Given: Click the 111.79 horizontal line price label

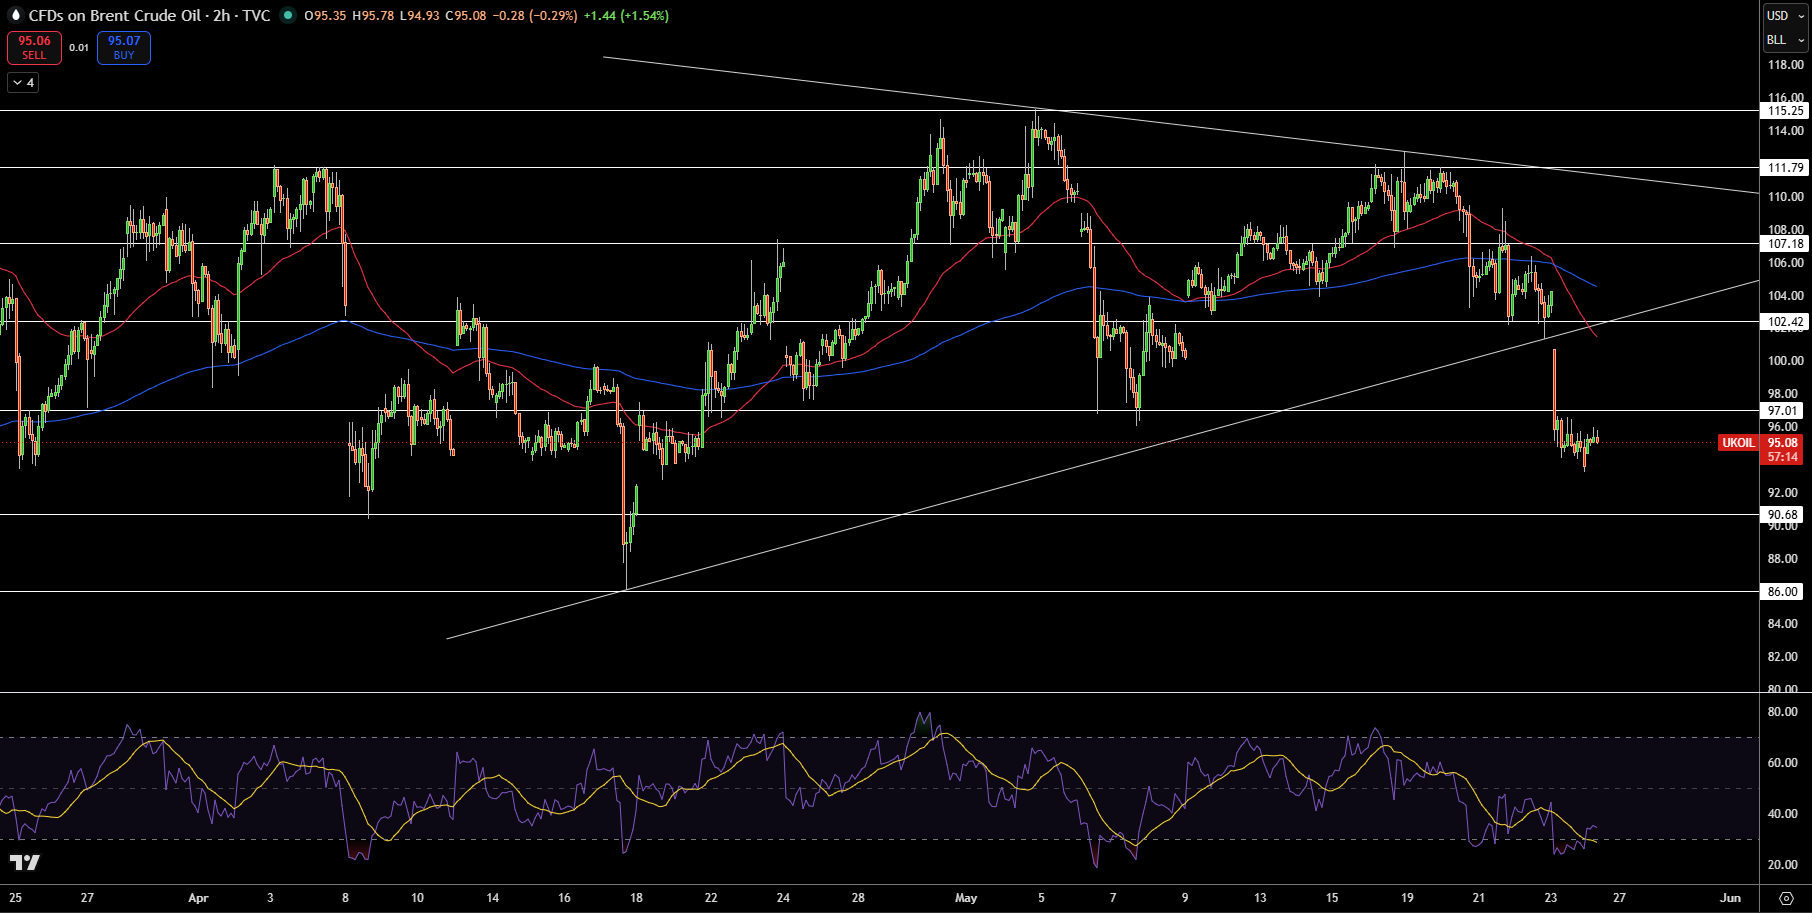Looking at the screenshot, I should pos(1786,168).
